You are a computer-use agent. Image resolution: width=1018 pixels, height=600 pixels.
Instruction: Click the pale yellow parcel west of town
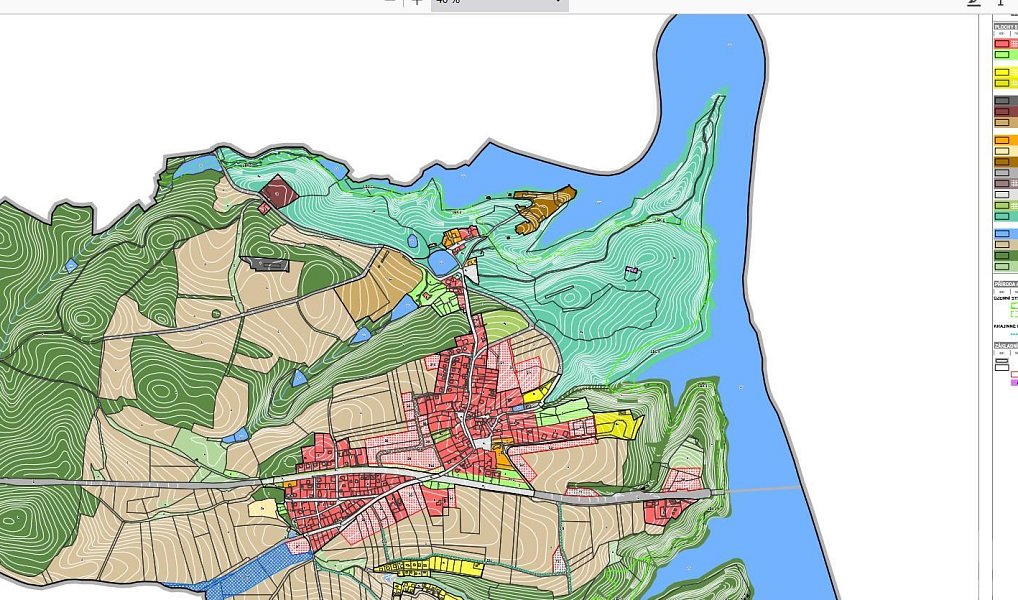(x=263, y=508)
